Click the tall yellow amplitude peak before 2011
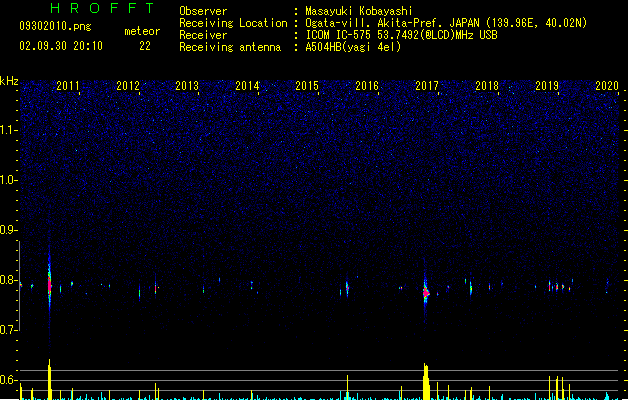The width and height of the screenshot is (629, 400). tap(49, 380)
